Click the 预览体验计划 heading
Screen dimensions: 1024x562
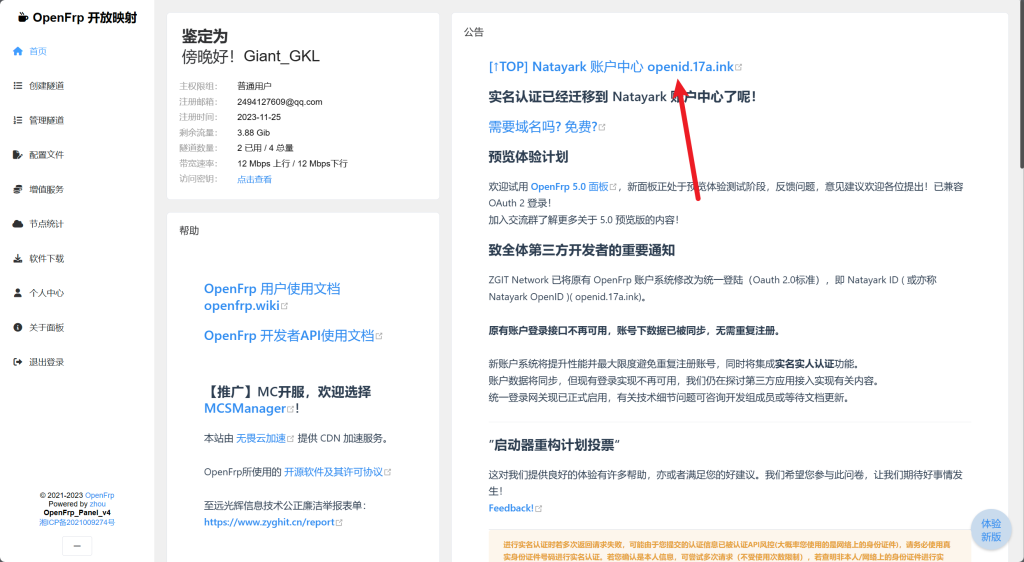click(528, 157)
